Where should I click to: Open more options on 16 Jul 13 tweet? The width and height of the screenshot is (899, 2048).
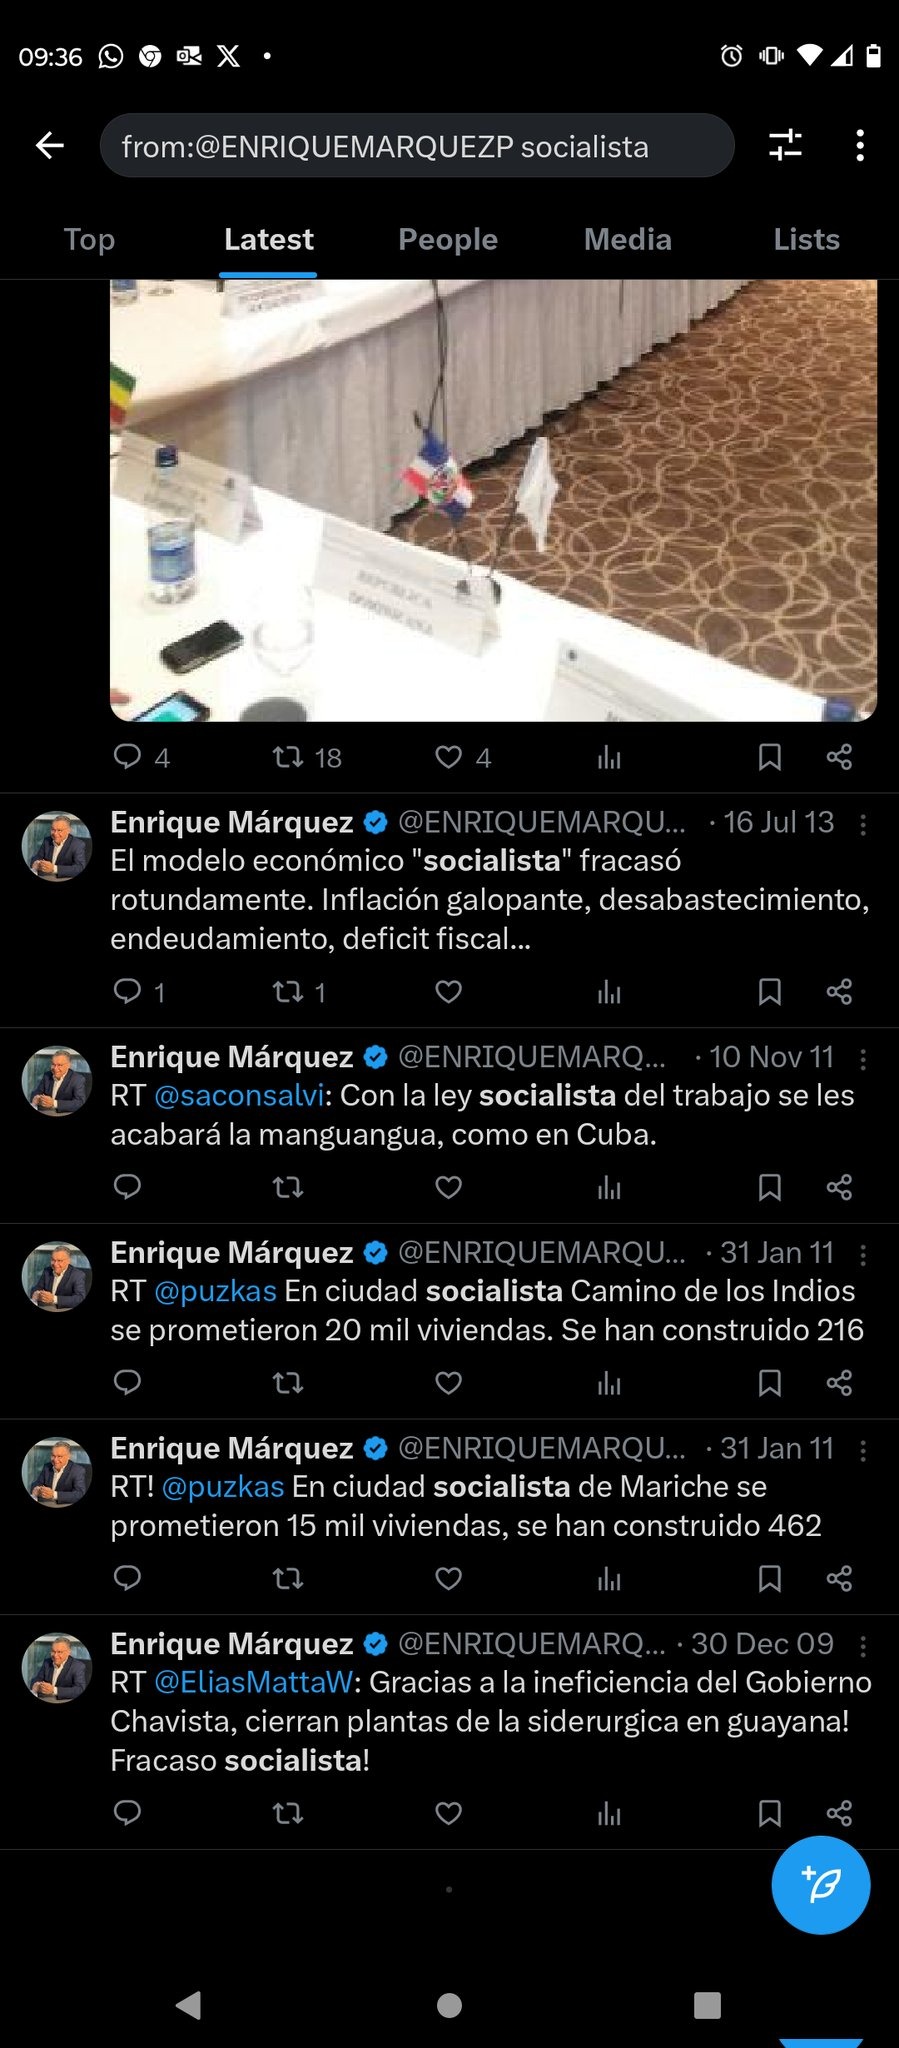(x=863, y=824)
